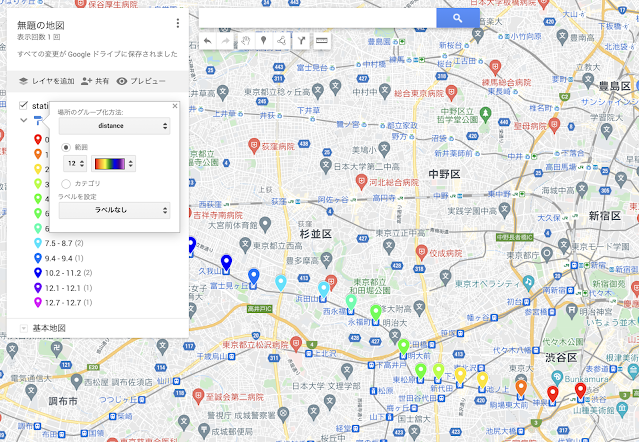Click the dark blue pin at 久我山
The image size is (639, 442).
click(x=226, y=263)
